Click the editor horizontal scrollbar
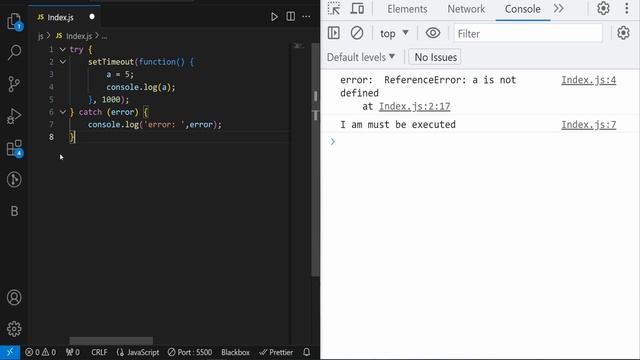Screen dimensions: 640x360 click(x=111, y=341)
